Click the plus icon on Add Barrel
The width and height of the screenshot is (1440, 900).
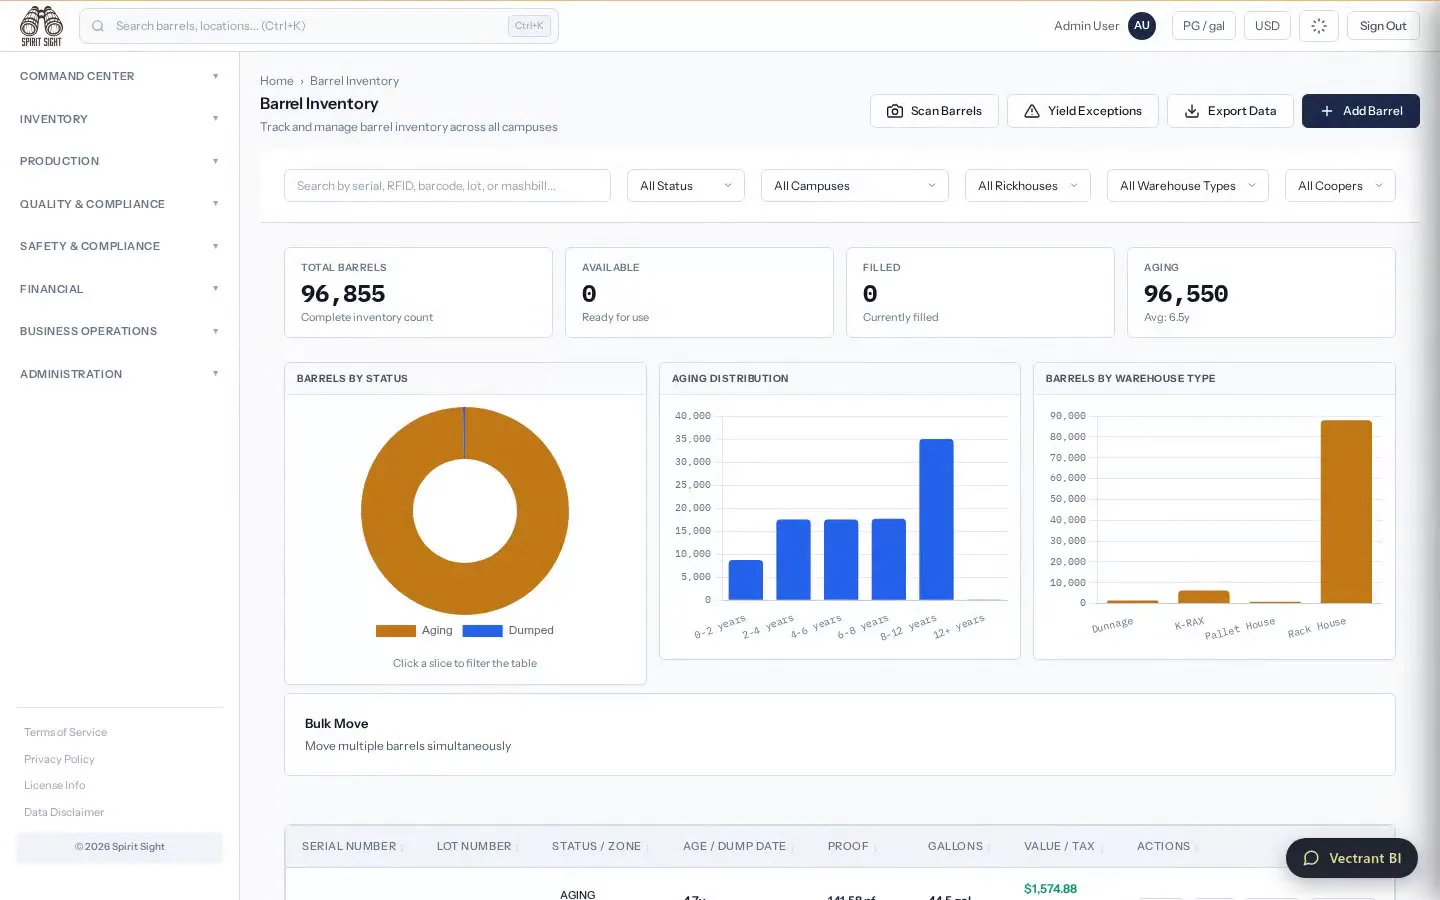pos(1327,111)
